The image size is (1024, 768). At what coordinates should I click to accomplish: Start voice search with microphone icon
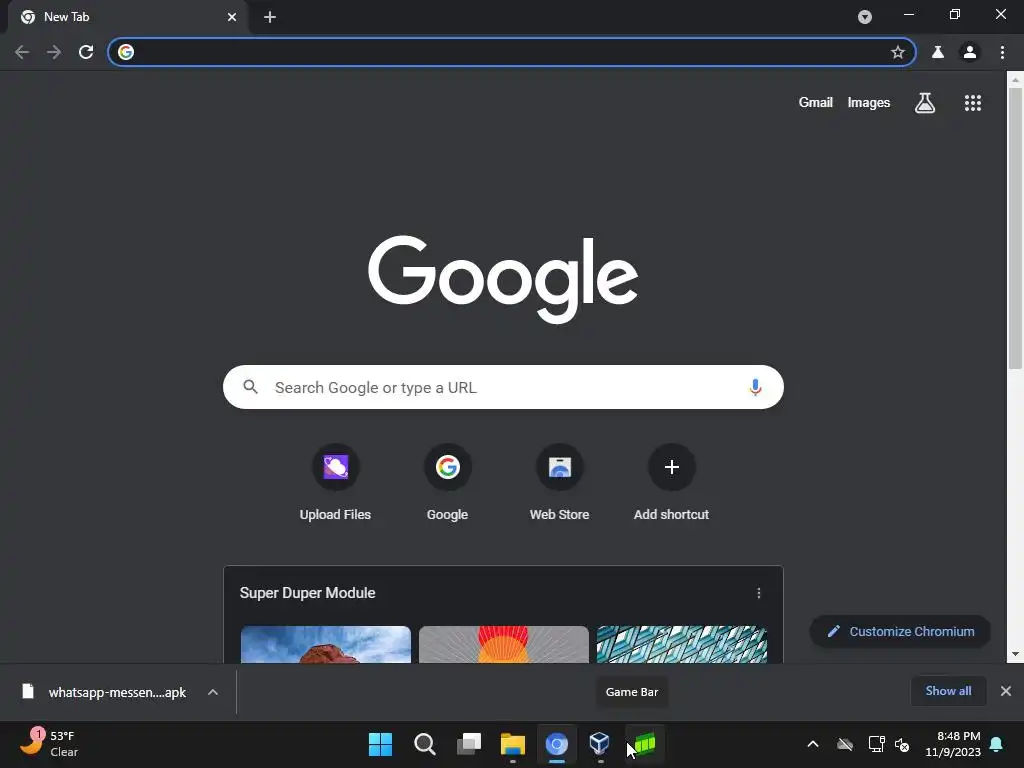755,387
